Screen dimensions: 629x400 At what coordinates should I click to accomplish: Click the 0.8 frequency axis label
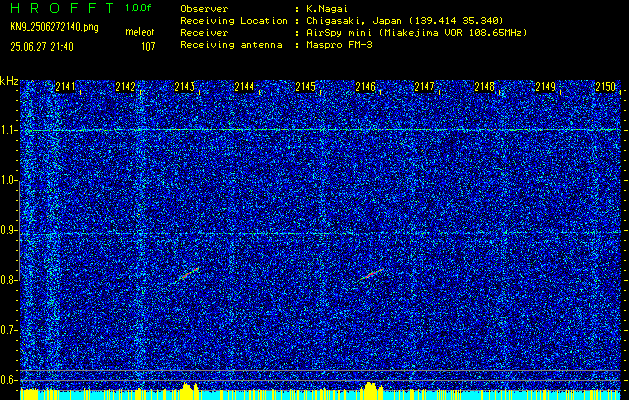click(x=9, y=280)
